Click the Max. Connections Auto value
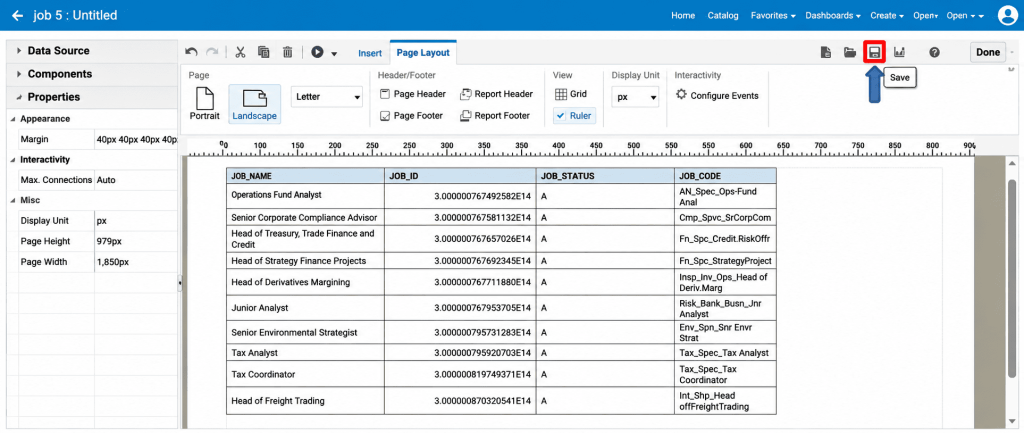The height and width of the screenshot is (433, 1024). 136,180
